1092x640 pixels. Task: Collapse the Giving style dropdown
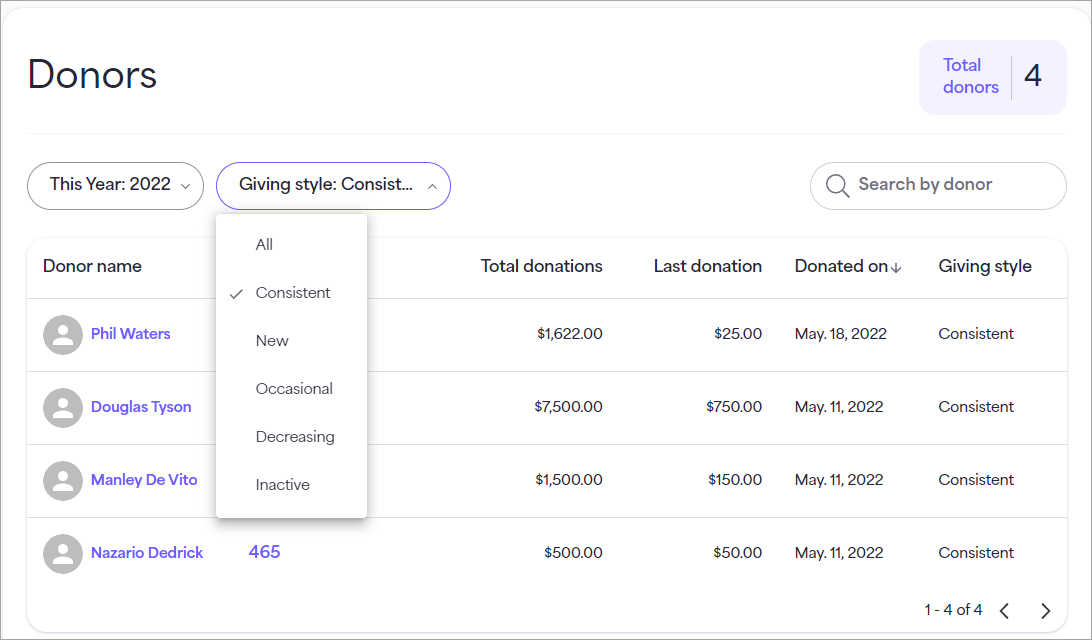(x=334, y=186)
